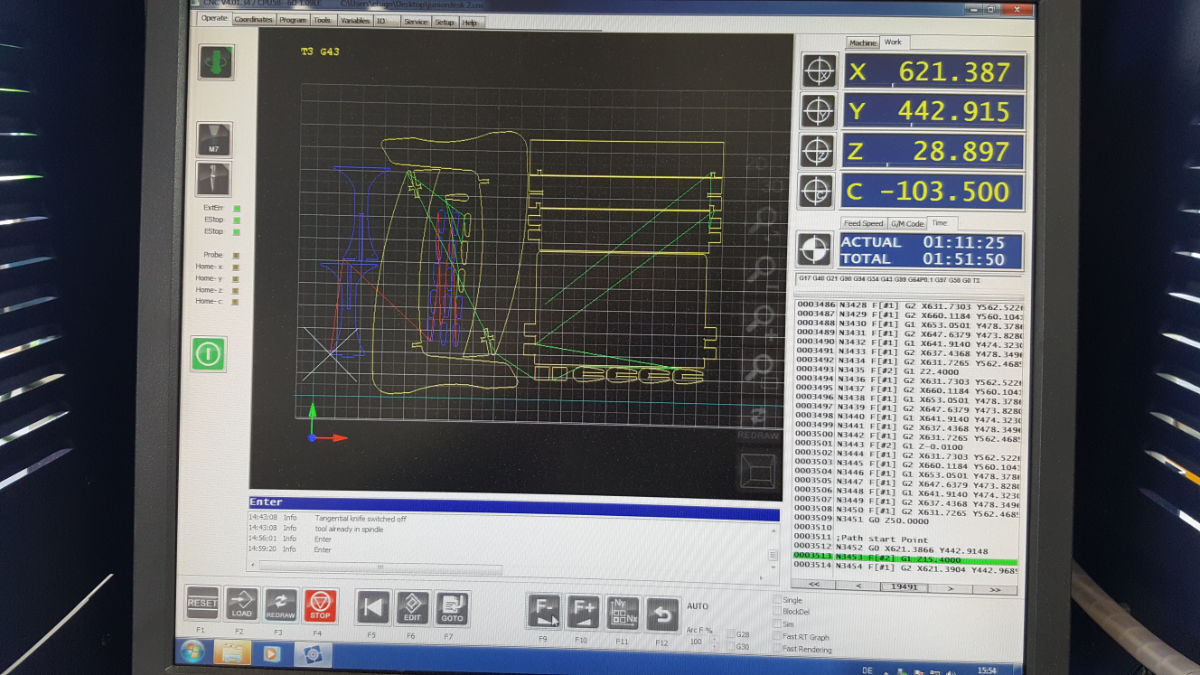The image size is (1200, 675).
Task: Show the G/M Code tab
Action: click(907, 224)
